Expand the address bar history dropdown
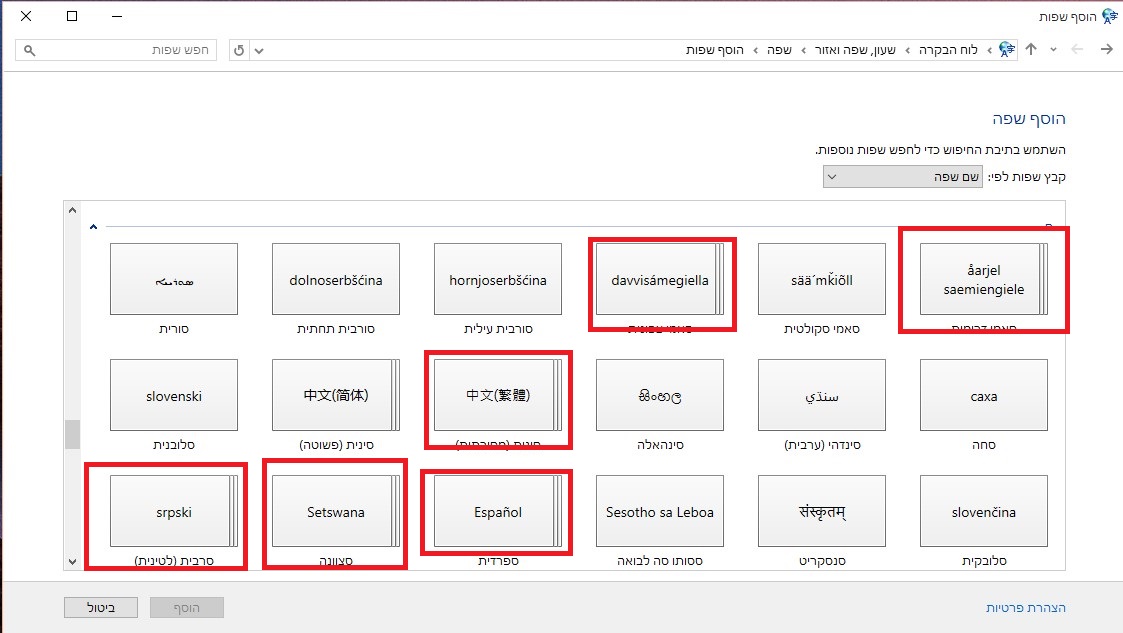Viewport: 1123px width, 633px height. coord(260,50)
